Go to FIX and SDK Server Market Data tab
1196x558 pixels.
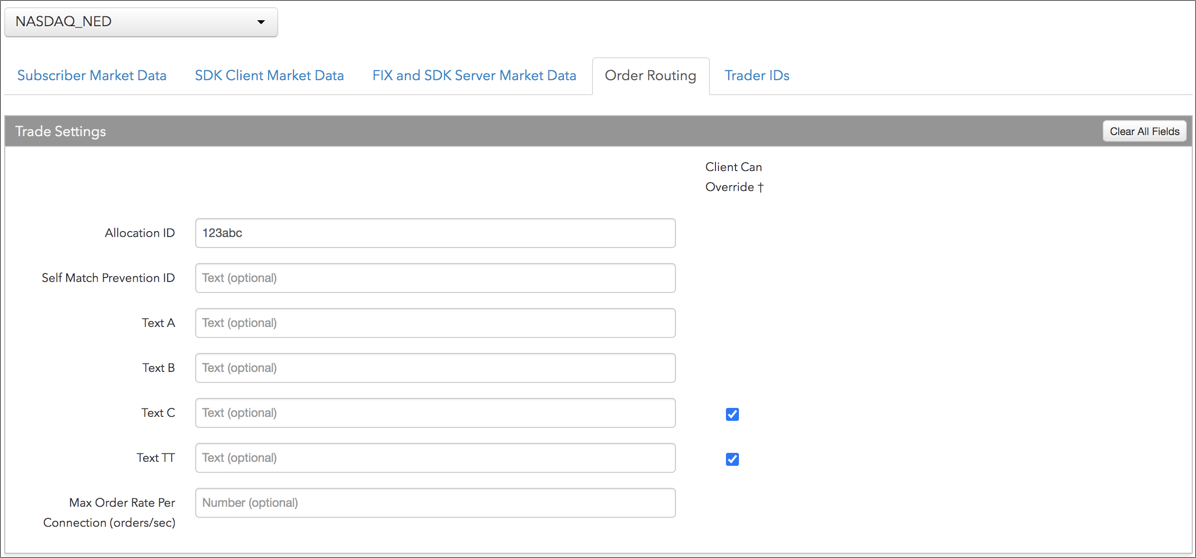point(474,76)
